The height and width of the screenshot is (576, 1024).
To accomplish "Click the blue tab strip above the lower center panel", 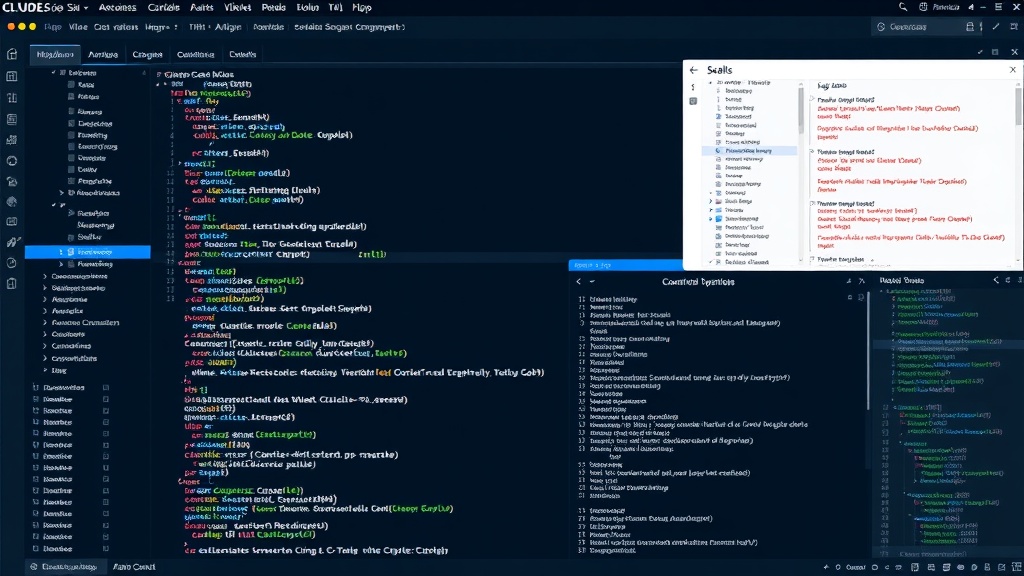I will [x=626, y=265].
